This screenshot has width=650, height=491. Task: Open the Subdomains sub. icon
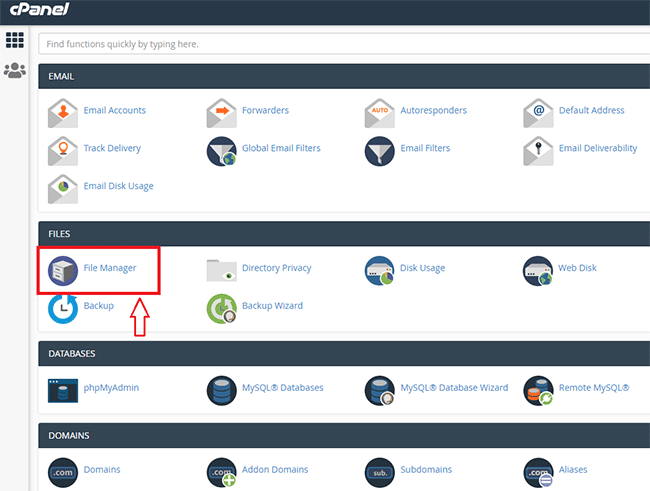coord(379,473)
